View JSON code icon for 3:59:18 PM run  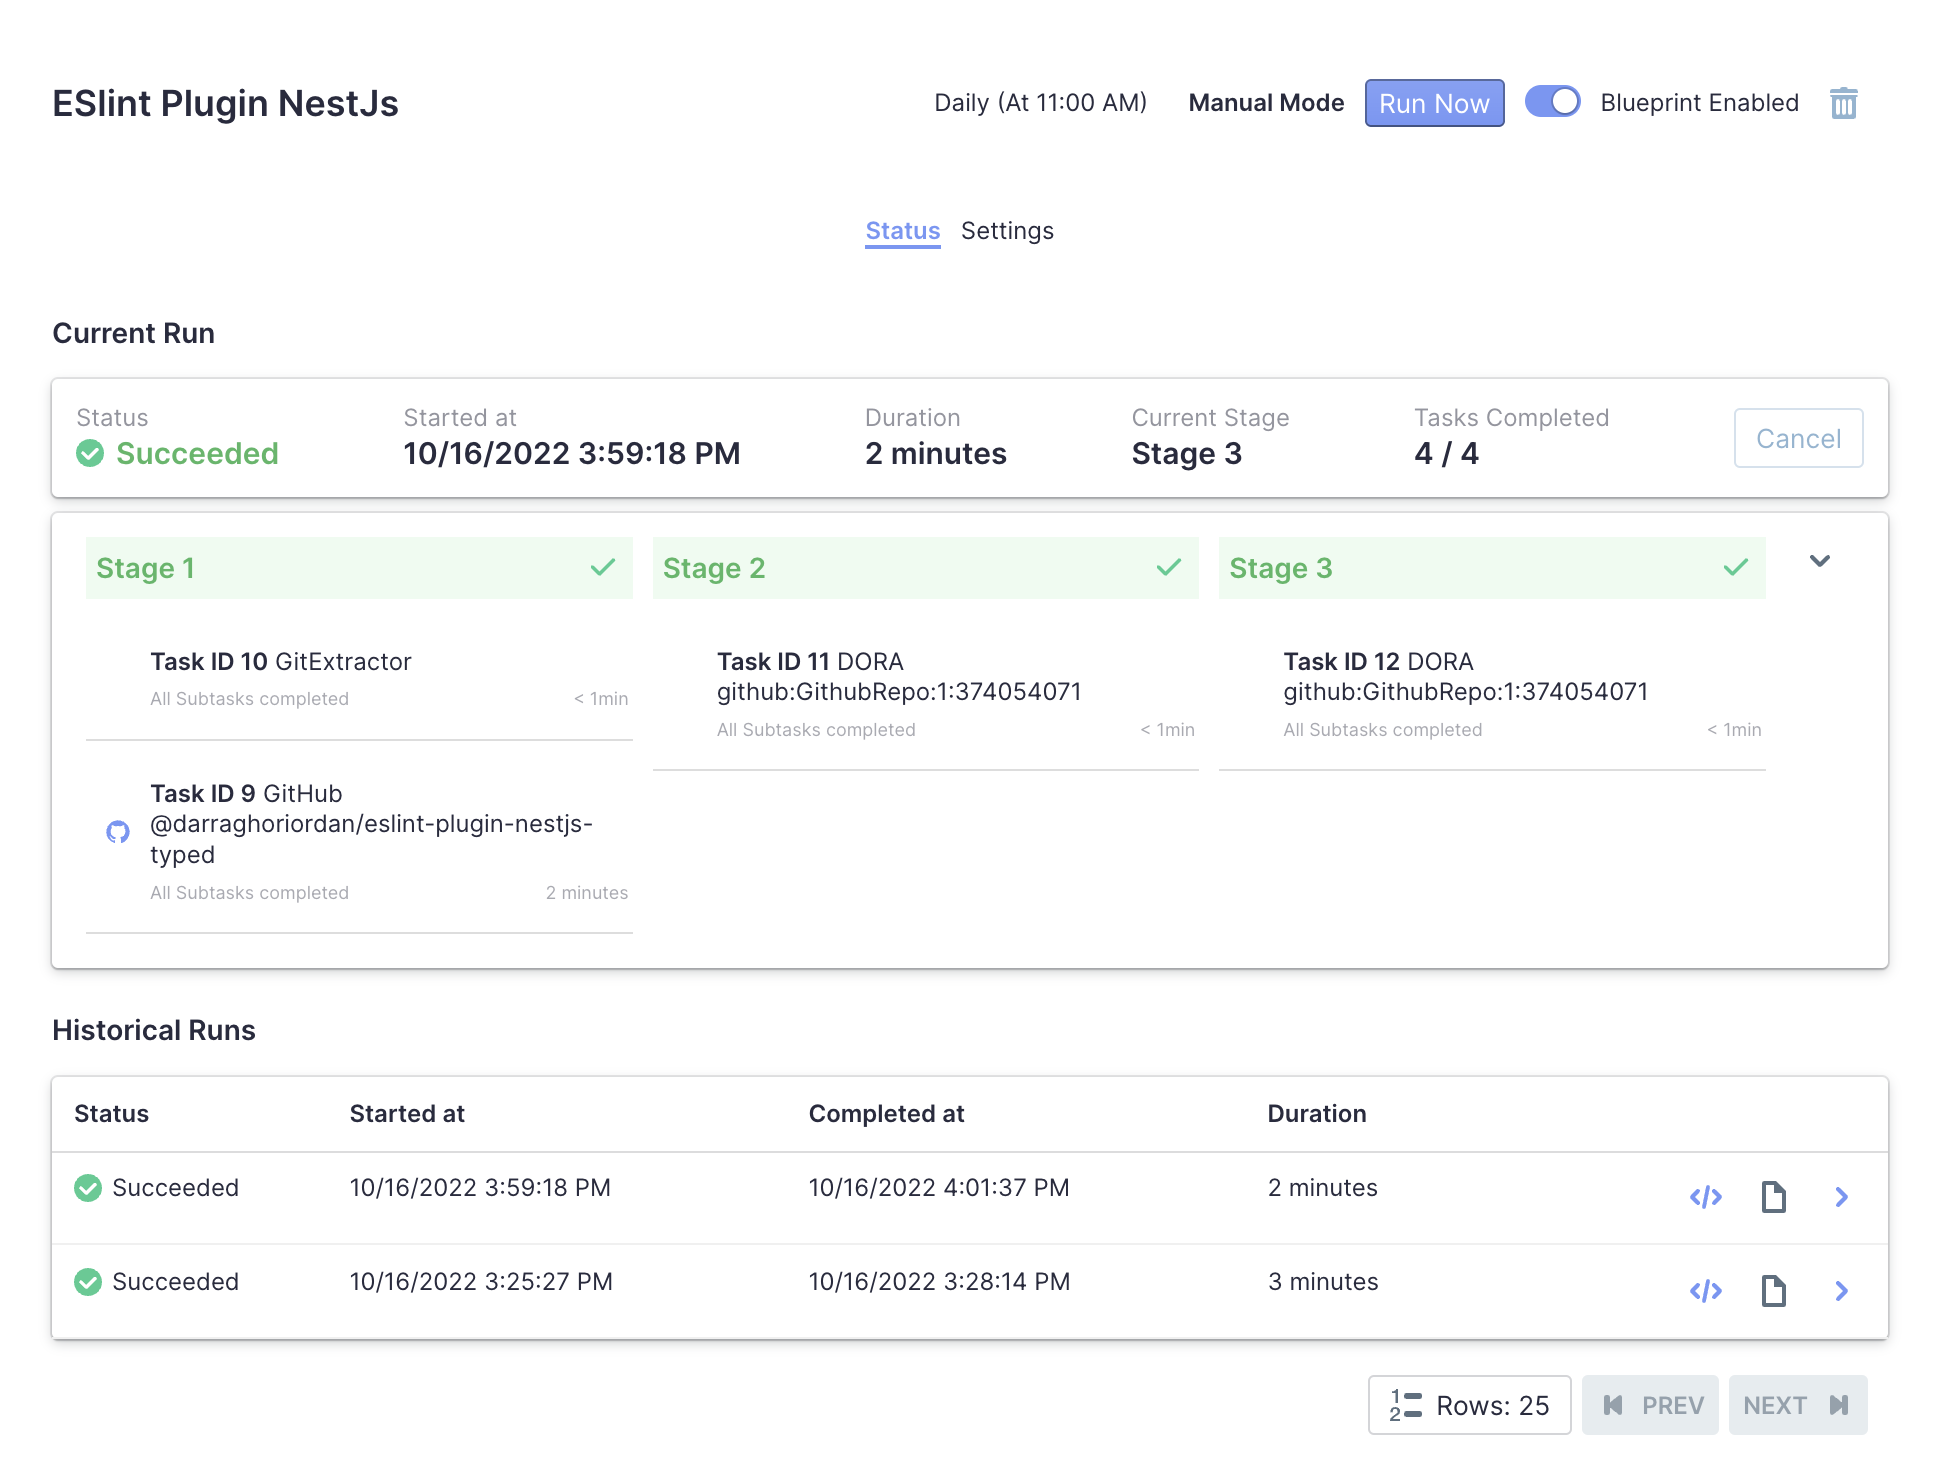[x=1706, y=1197]
